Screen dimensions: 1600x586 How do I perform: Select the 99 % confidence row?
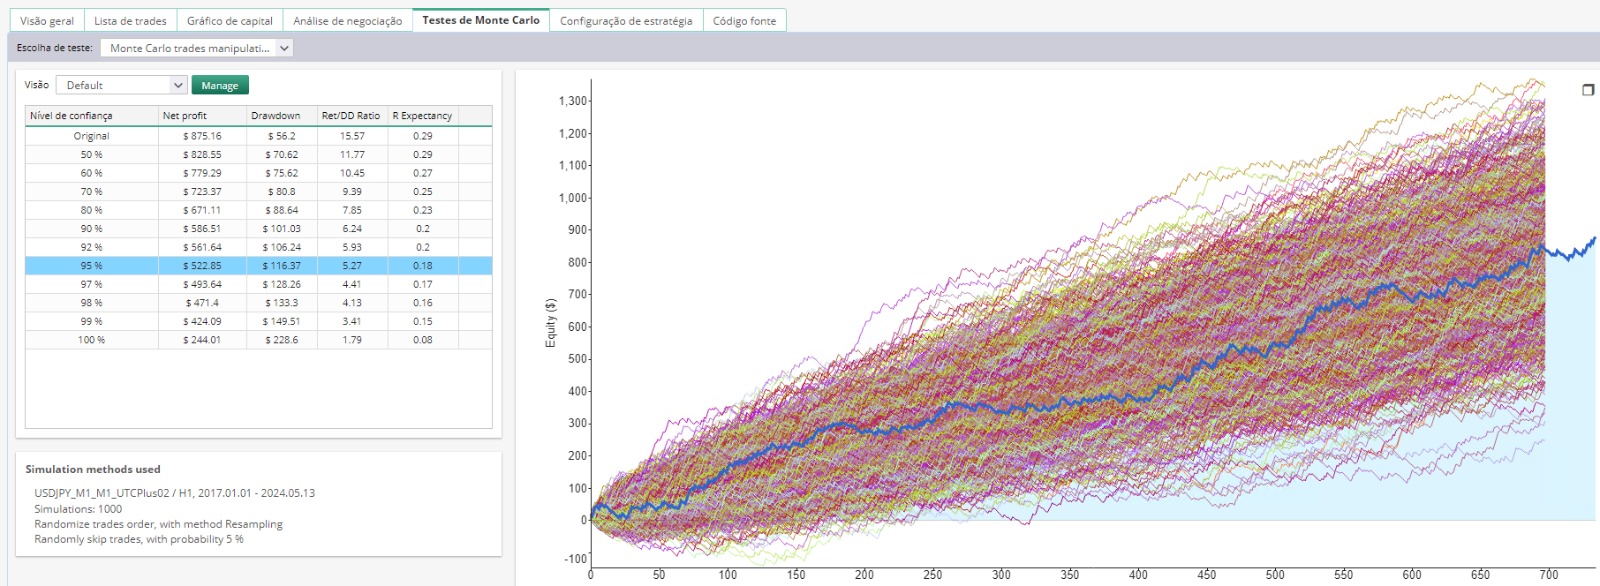coord(259,321)
